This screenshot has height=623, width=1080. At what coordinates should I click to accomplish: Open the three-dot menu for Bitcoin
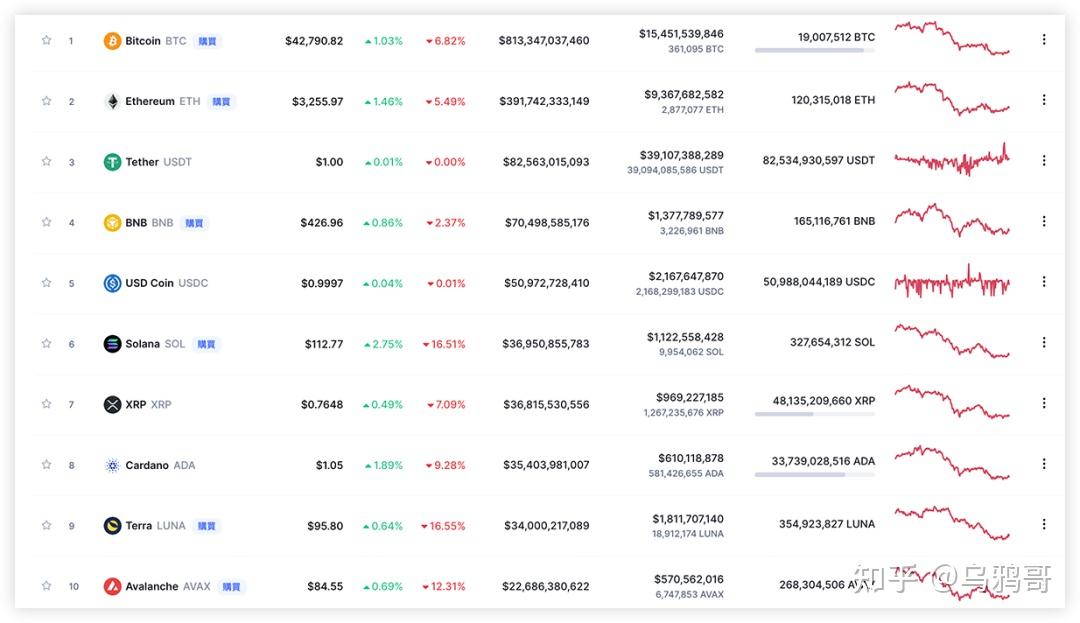(1044, 39)
